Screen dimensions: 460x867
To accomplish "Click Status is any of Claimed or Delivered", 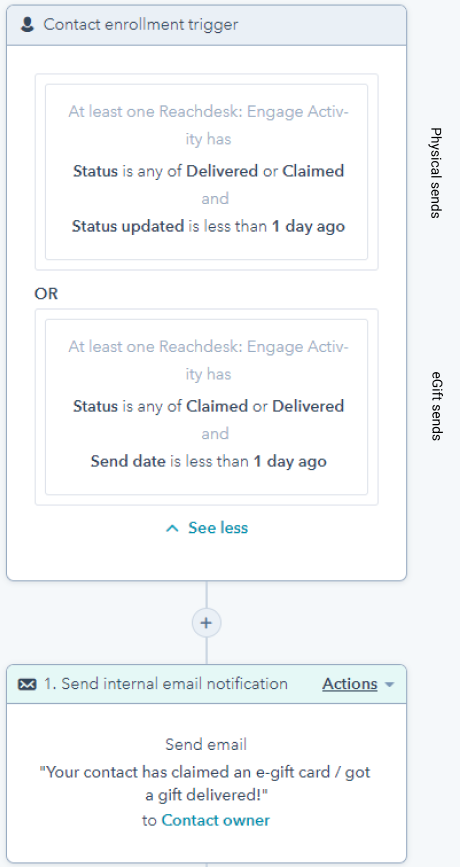I will (x=208, y=406).
